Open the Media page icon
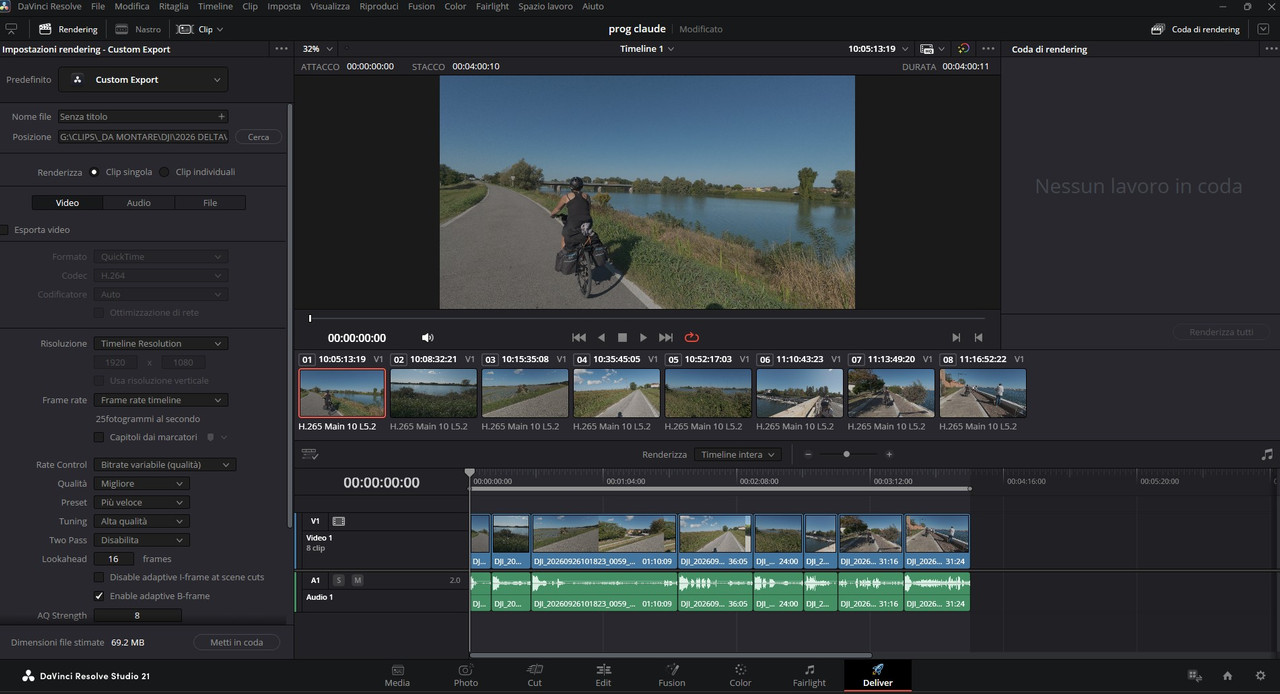 (x=397, y=675)
